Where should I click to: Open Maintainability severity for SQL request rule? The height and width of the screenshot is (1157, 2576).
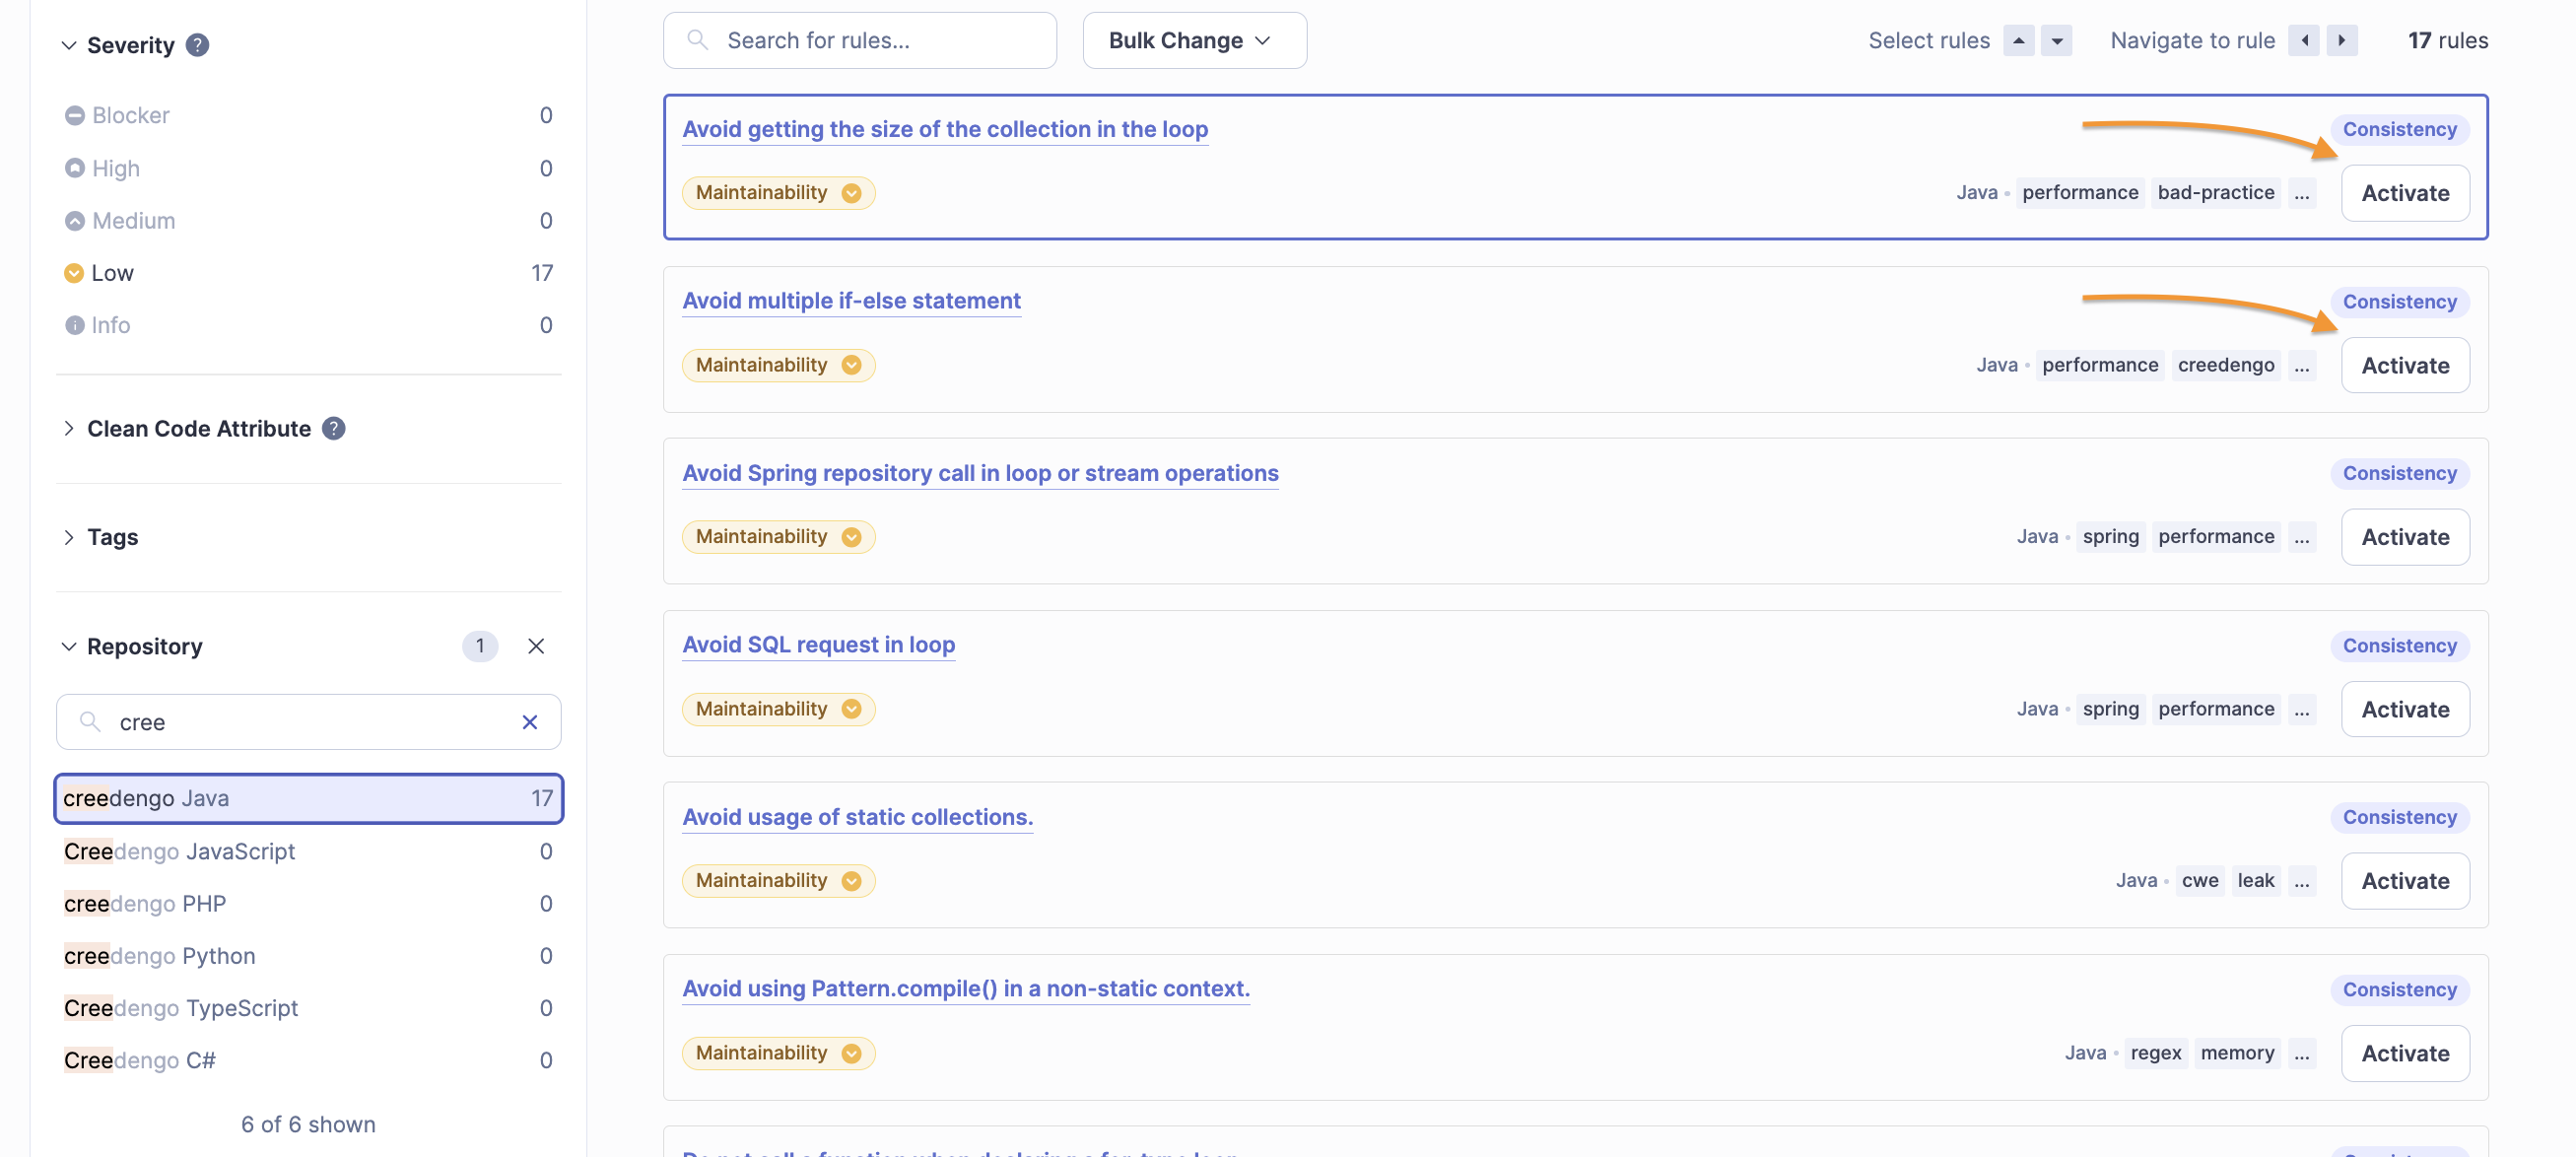pos(778,709)
